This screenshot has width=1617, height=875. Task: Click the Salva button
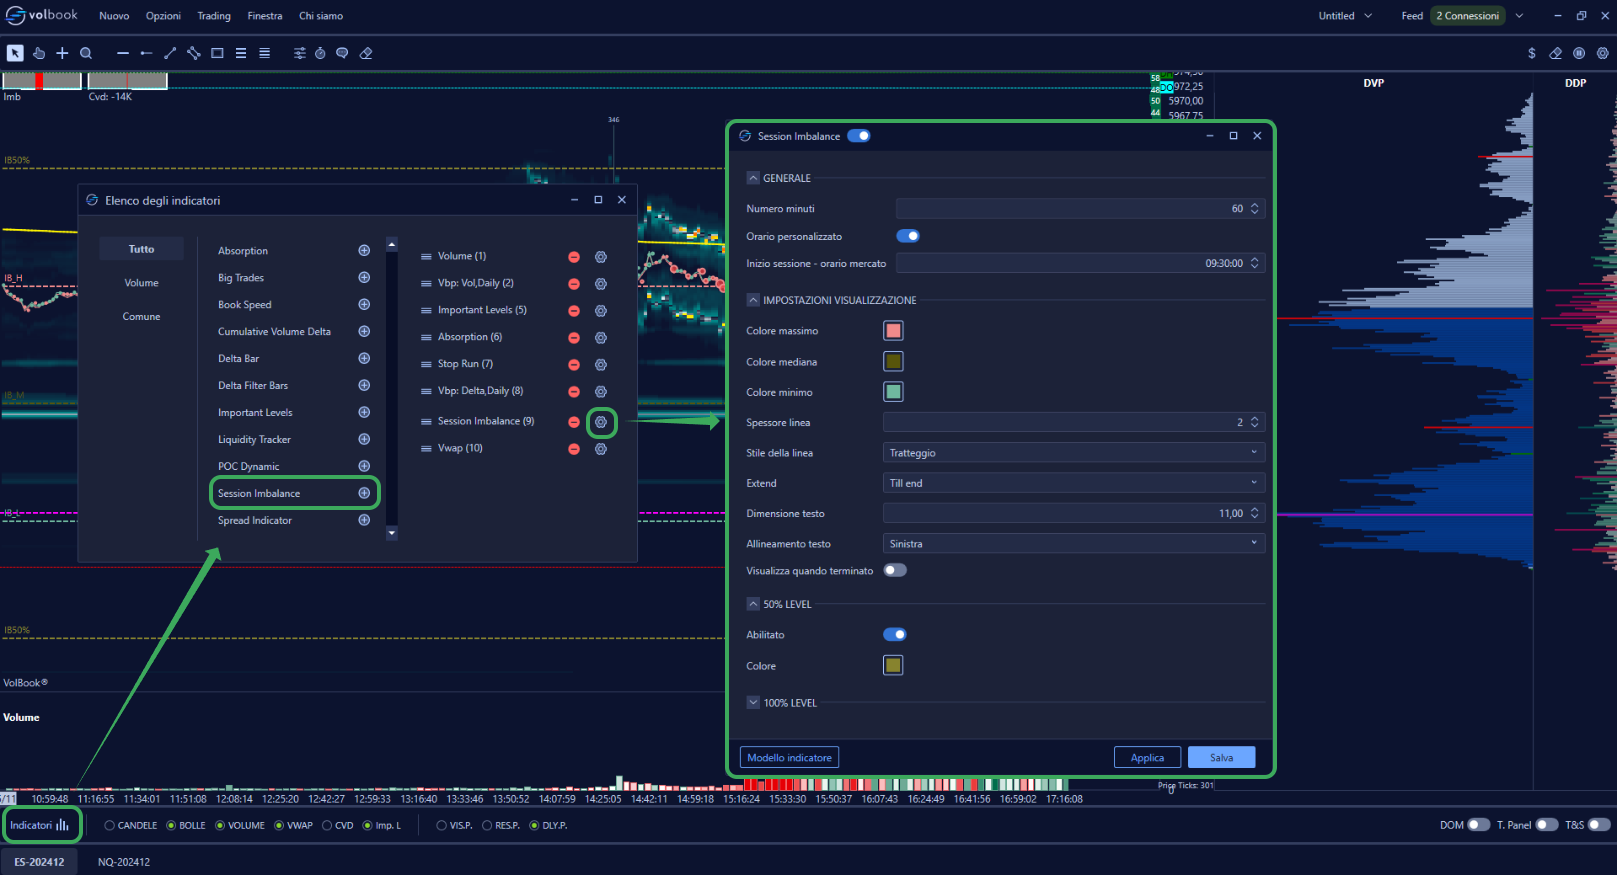pyautogui.click(x=1221, y=758)
